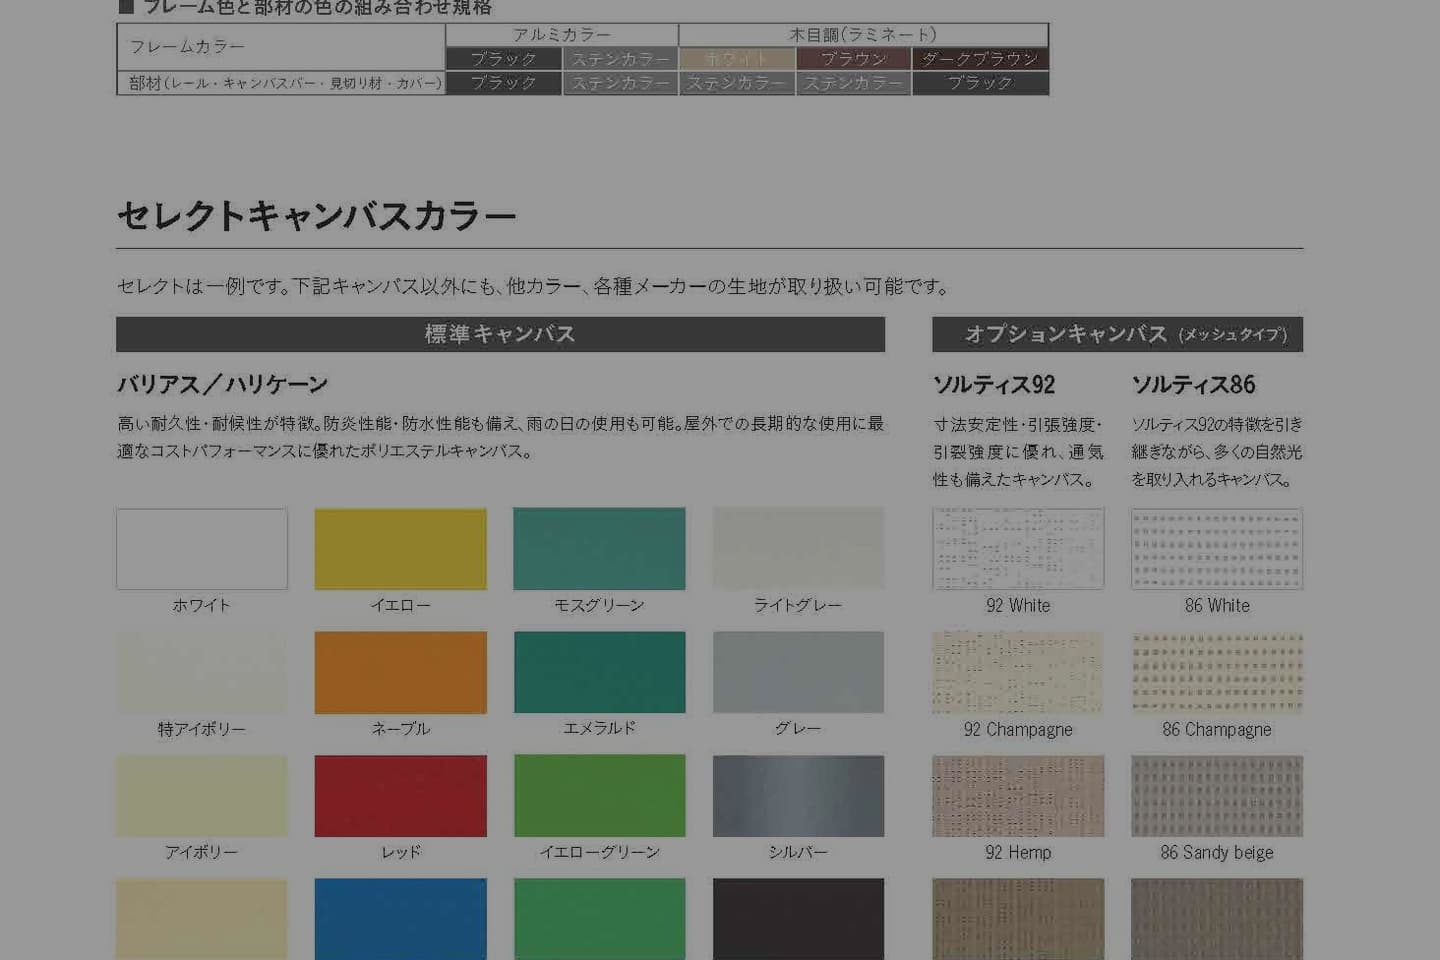Select the エメラルド canvas color swatch
Viewport: 1440px width, 960px height.
click(x=599, y=671)
